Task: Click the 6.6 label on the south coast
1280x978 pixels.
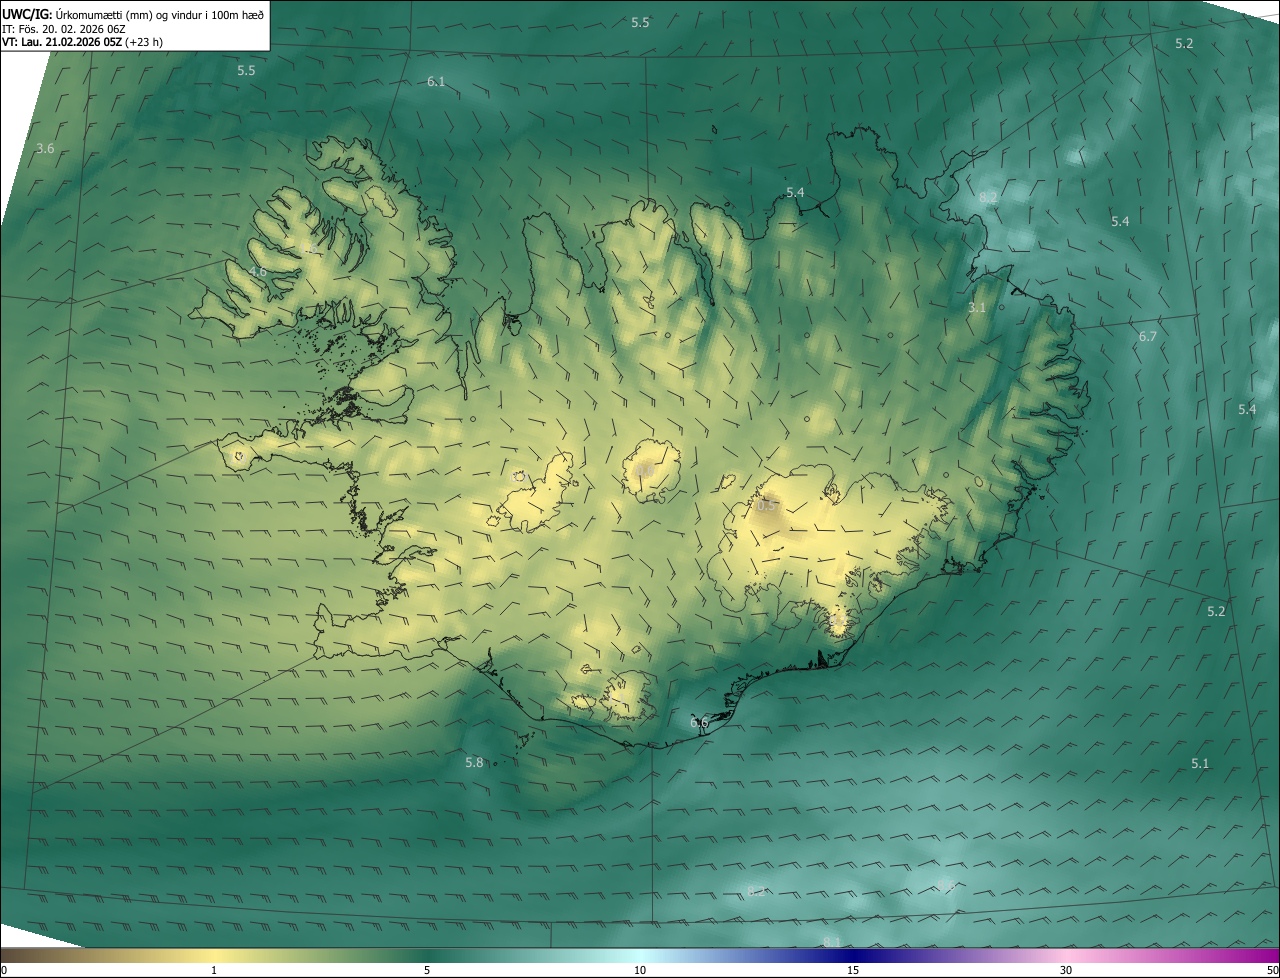Action: tap(699, 723)
